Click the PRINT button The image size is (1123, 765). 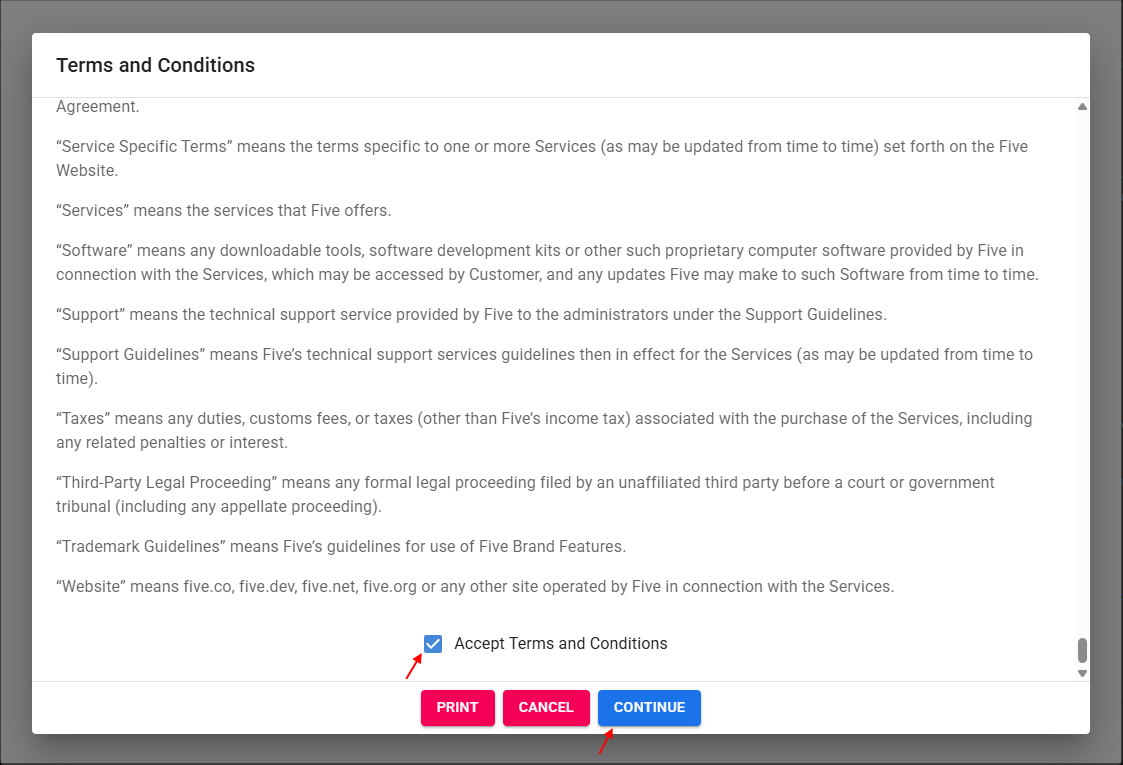[457, 707]
